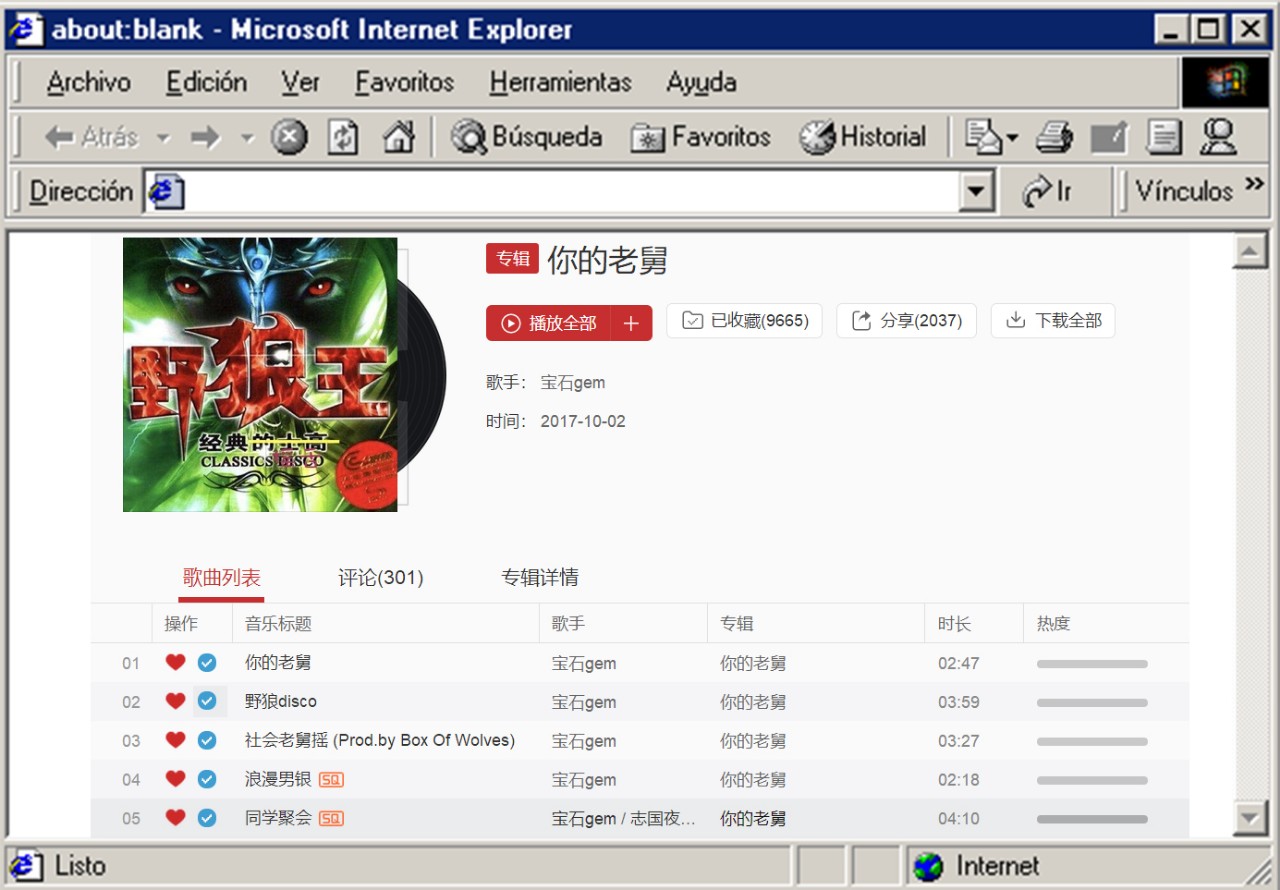
Task: Click the Dirección address input field
Action: pos(571,191)
